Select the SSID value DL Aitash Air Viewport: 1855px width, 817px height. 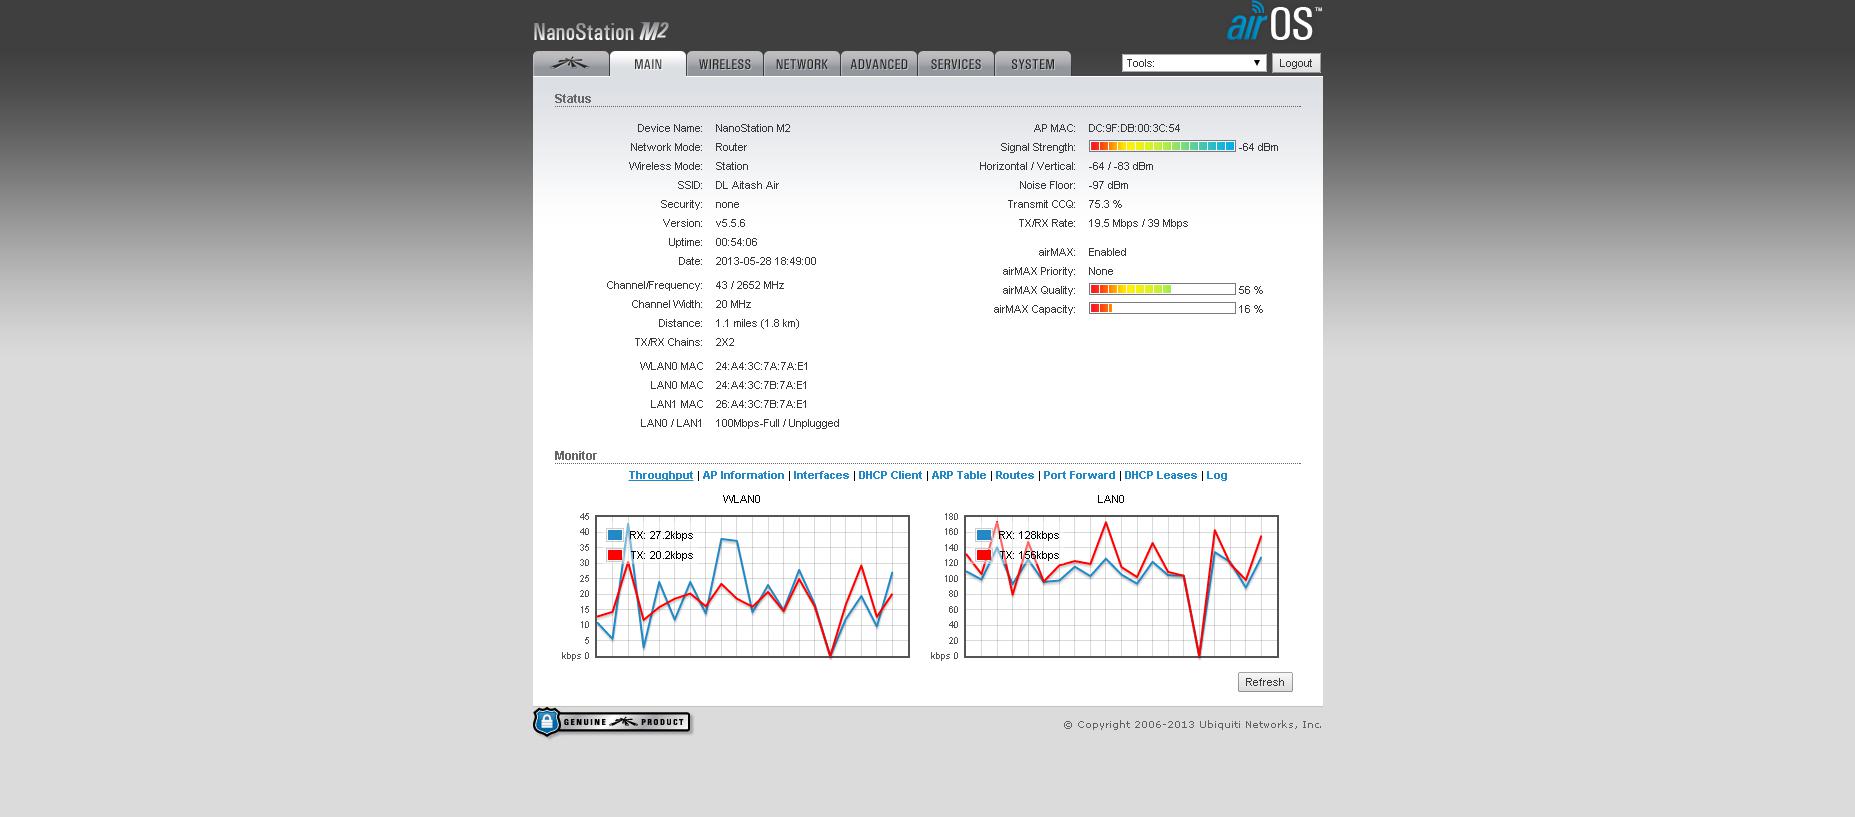(x=747, y=185)
